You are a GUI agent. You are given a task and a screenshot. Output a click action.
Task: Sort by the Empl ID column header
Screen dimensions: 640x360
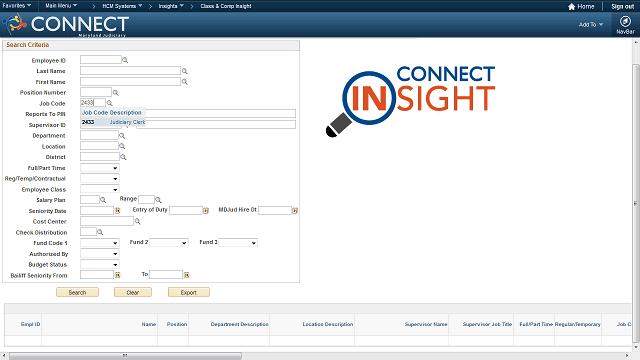point(31,324)
